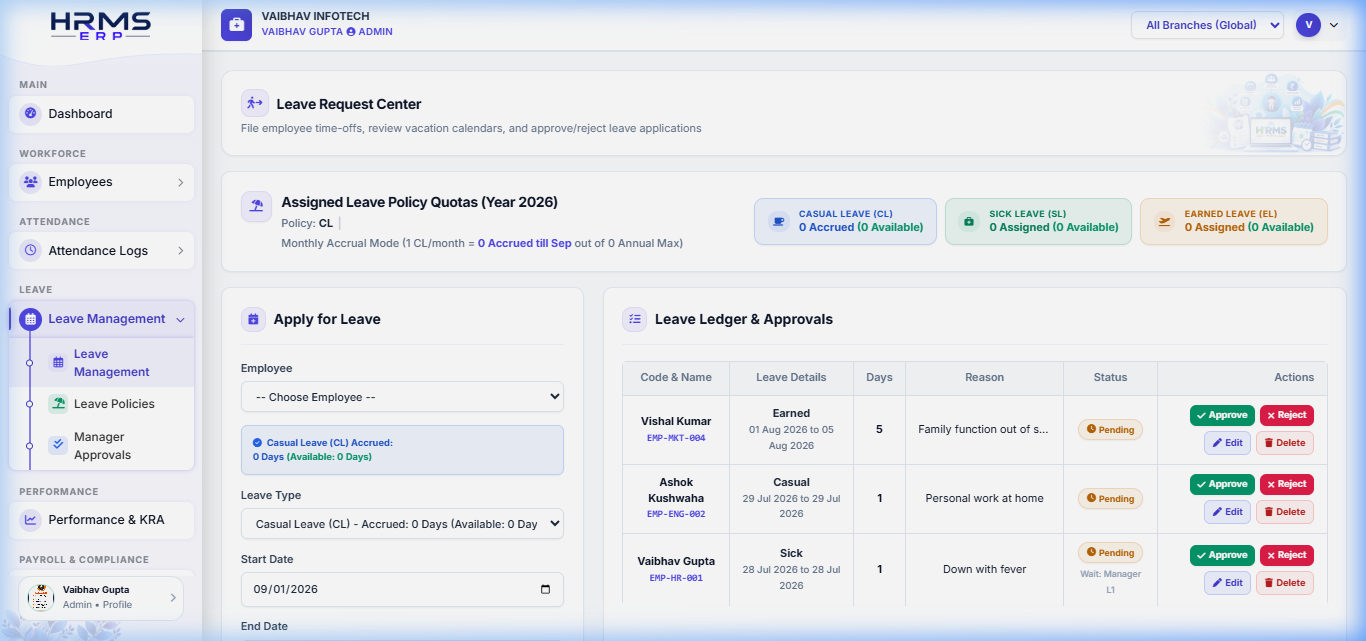The height and width of the screenshot is (641, 1366).
Task: Go to Leave Policies page
Action: pos(102,404)
